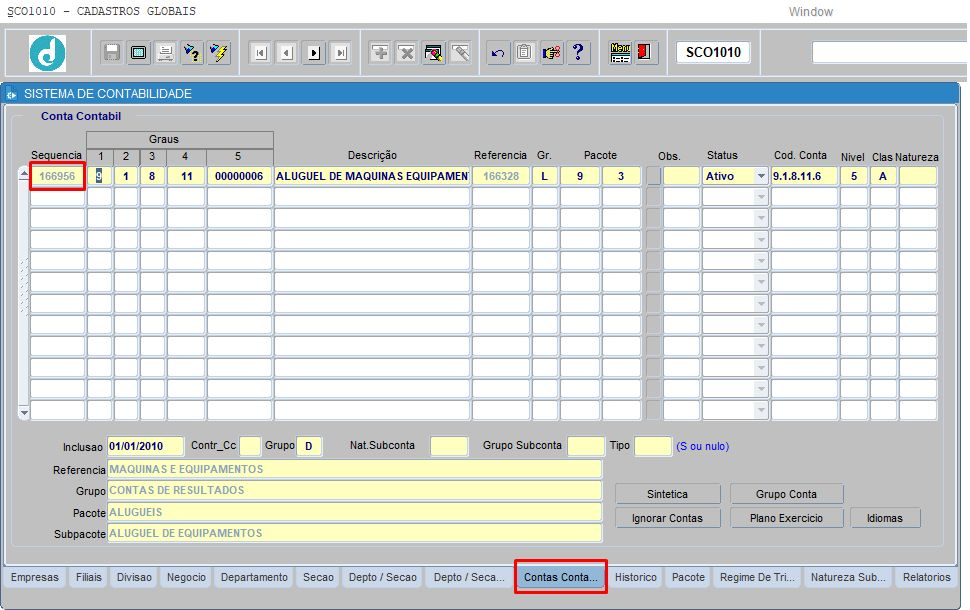The height and width of the screenshot is (610, 970).
Task: Open the Status dropdown in the fourth row
Action: click(x=761, y=240)
